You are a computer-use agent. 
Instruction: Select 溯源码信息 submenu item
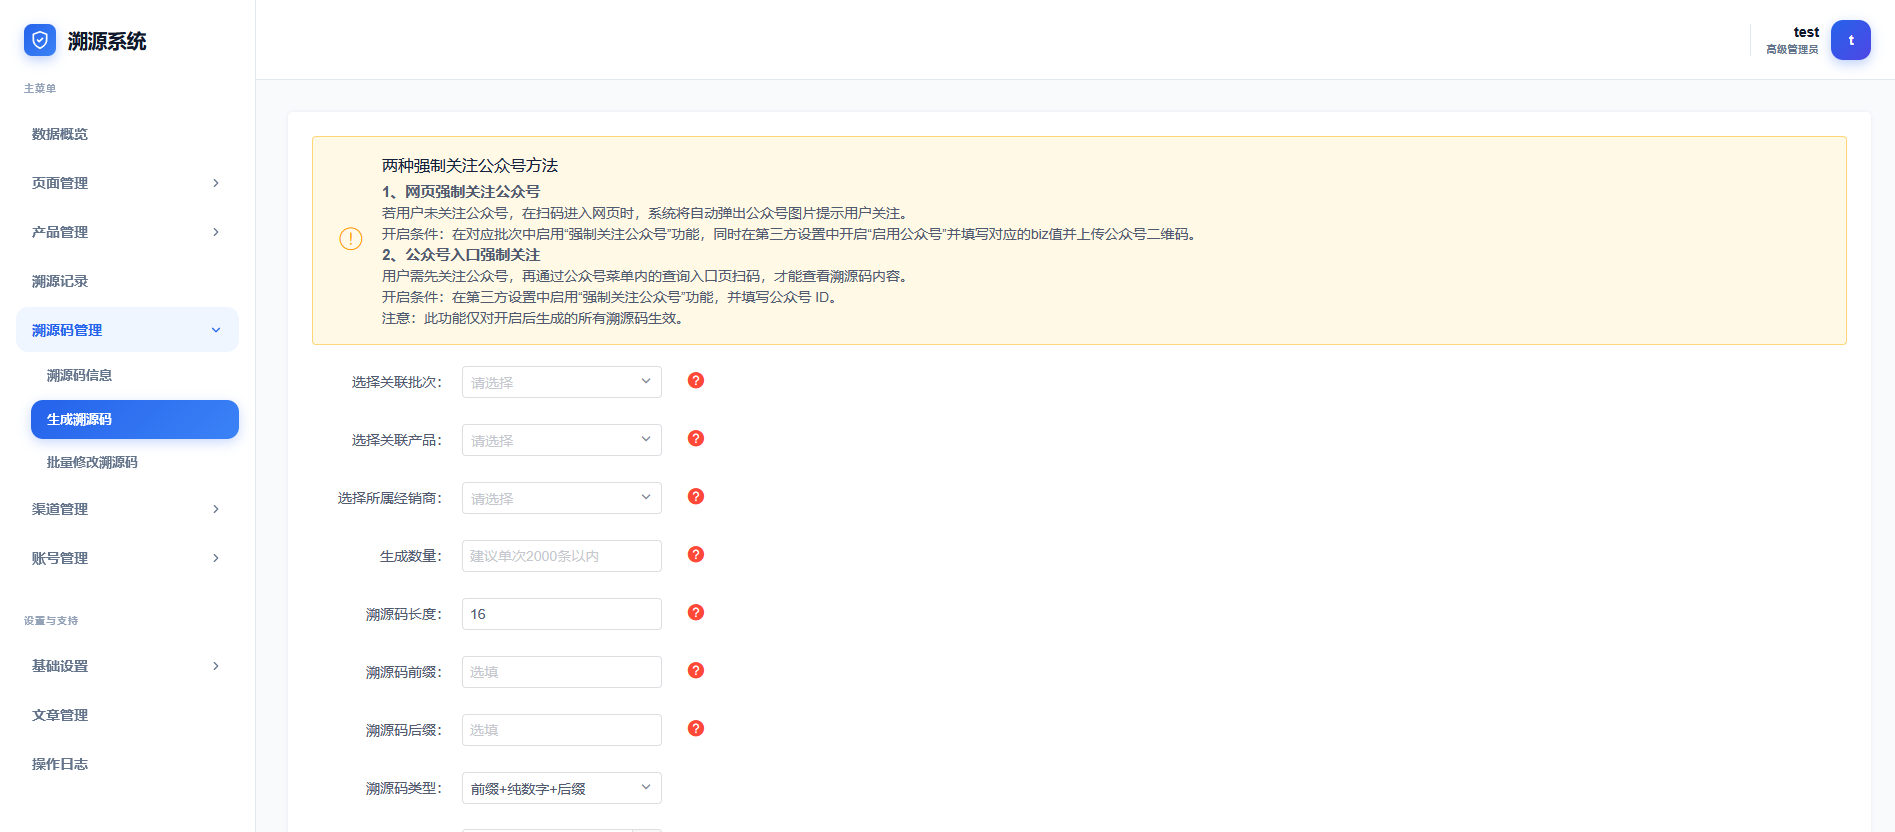point(135,375)
